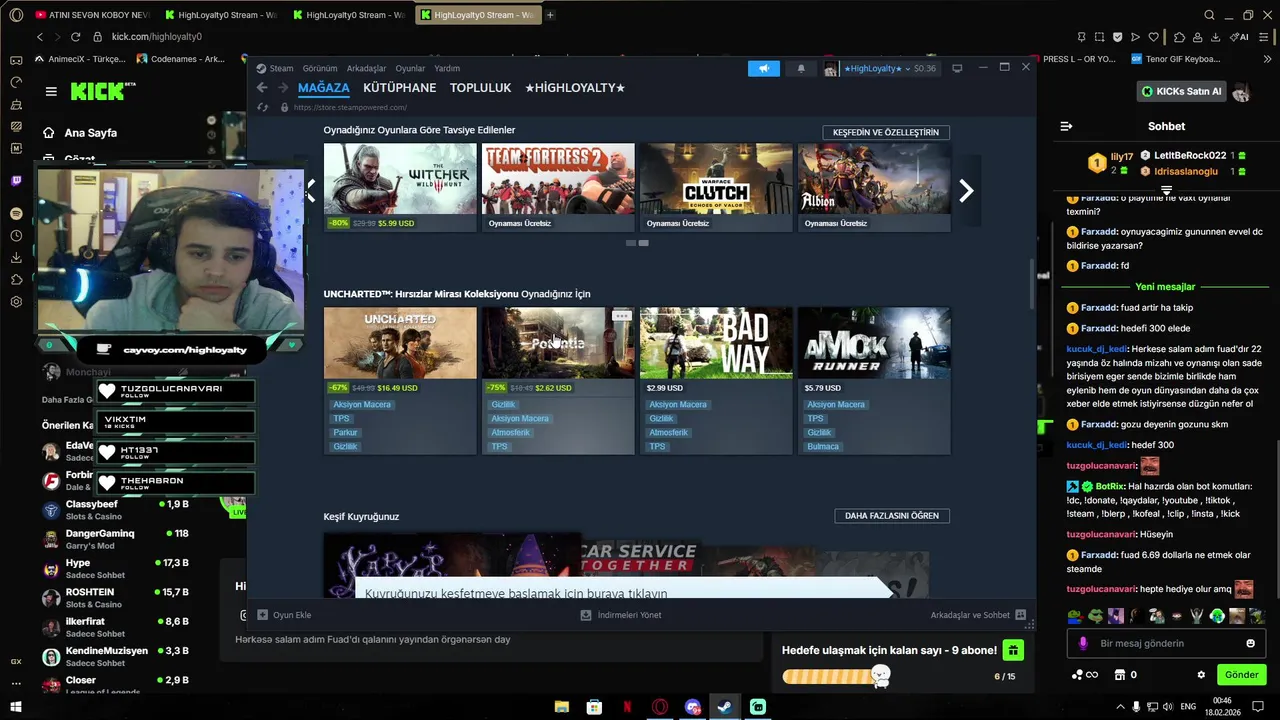Open Opera extensions cube icon

(1179, 37)
